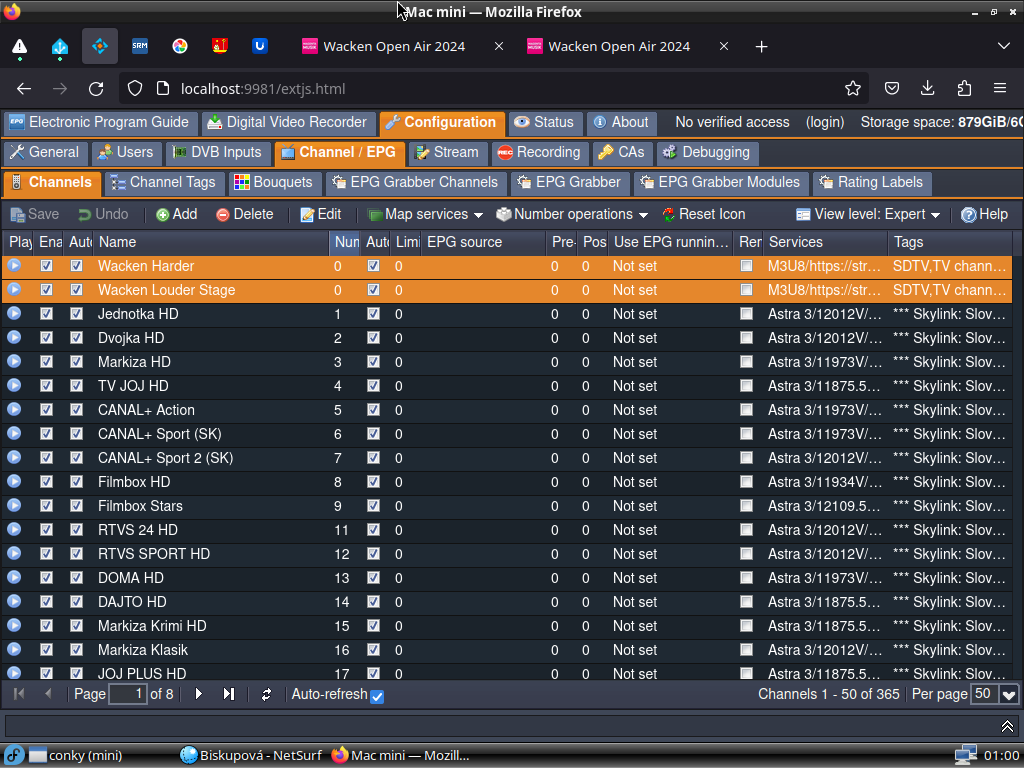Open the Firefox extensions puzzle icon
This screenshot has height=768, width=1024.
964,89
